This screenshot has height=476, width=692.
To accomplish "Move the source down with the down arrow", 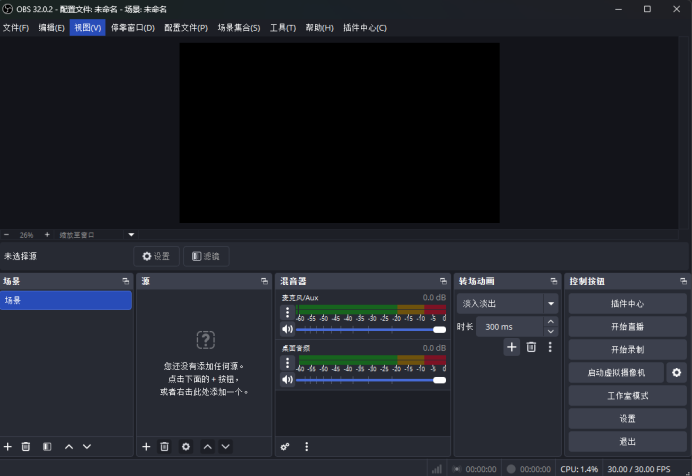I will point(225,446).
